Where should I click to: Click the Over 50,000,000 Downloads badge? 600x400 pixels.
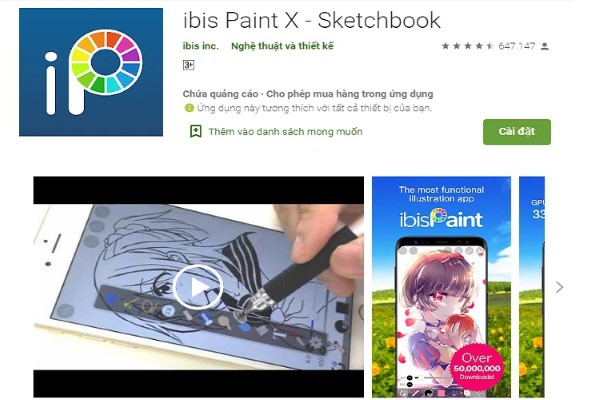tap(477, 367)
